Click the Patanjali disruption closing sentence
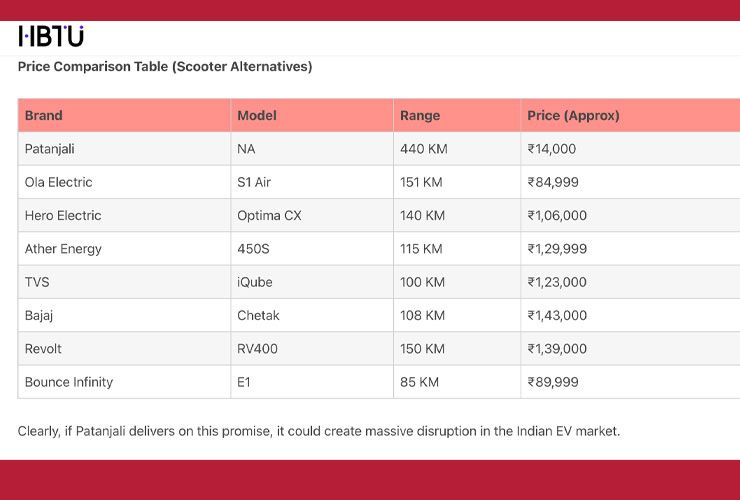This screenshot has width=740, height=500. (319, 431)
